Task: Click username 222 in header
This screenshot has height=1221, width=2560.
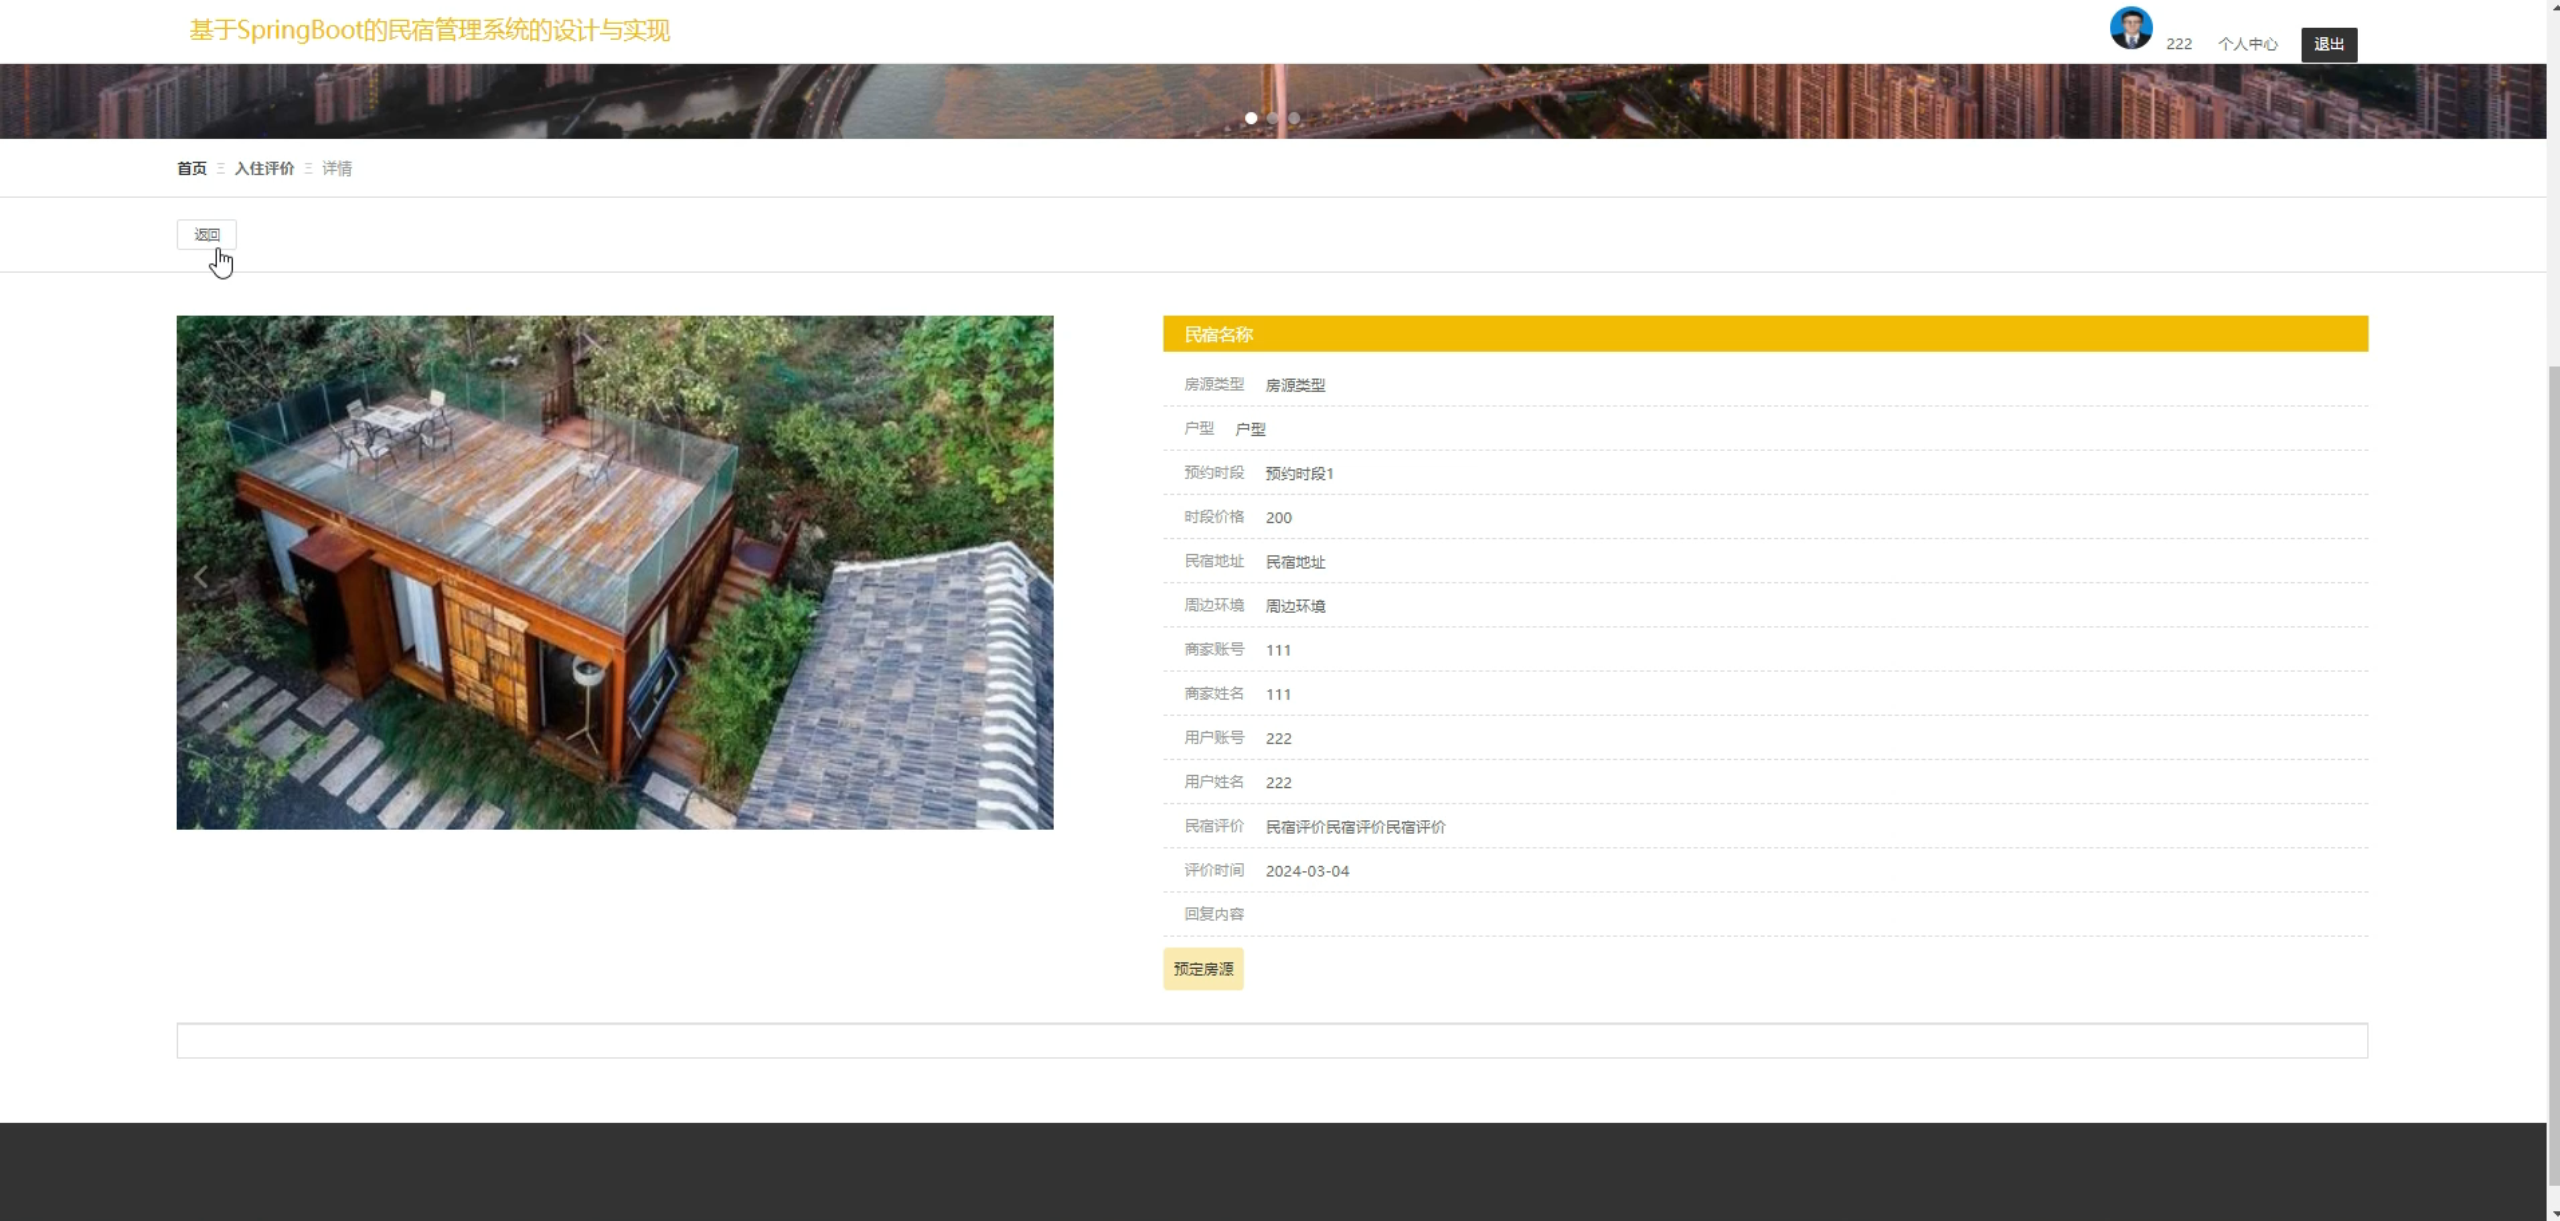Action: [x=2178, y=44]
